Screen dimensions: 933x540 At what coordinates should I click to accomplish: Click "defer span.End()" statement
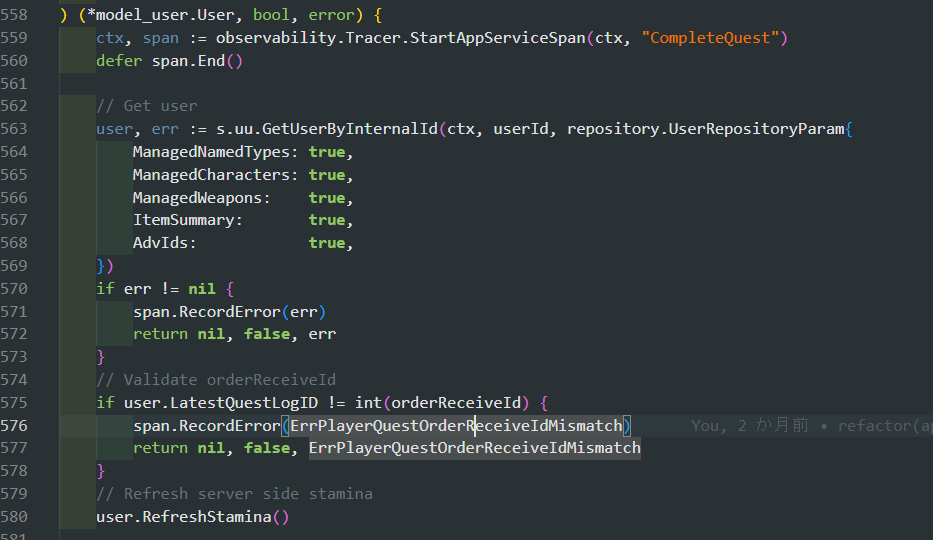[x=170, y=61]
